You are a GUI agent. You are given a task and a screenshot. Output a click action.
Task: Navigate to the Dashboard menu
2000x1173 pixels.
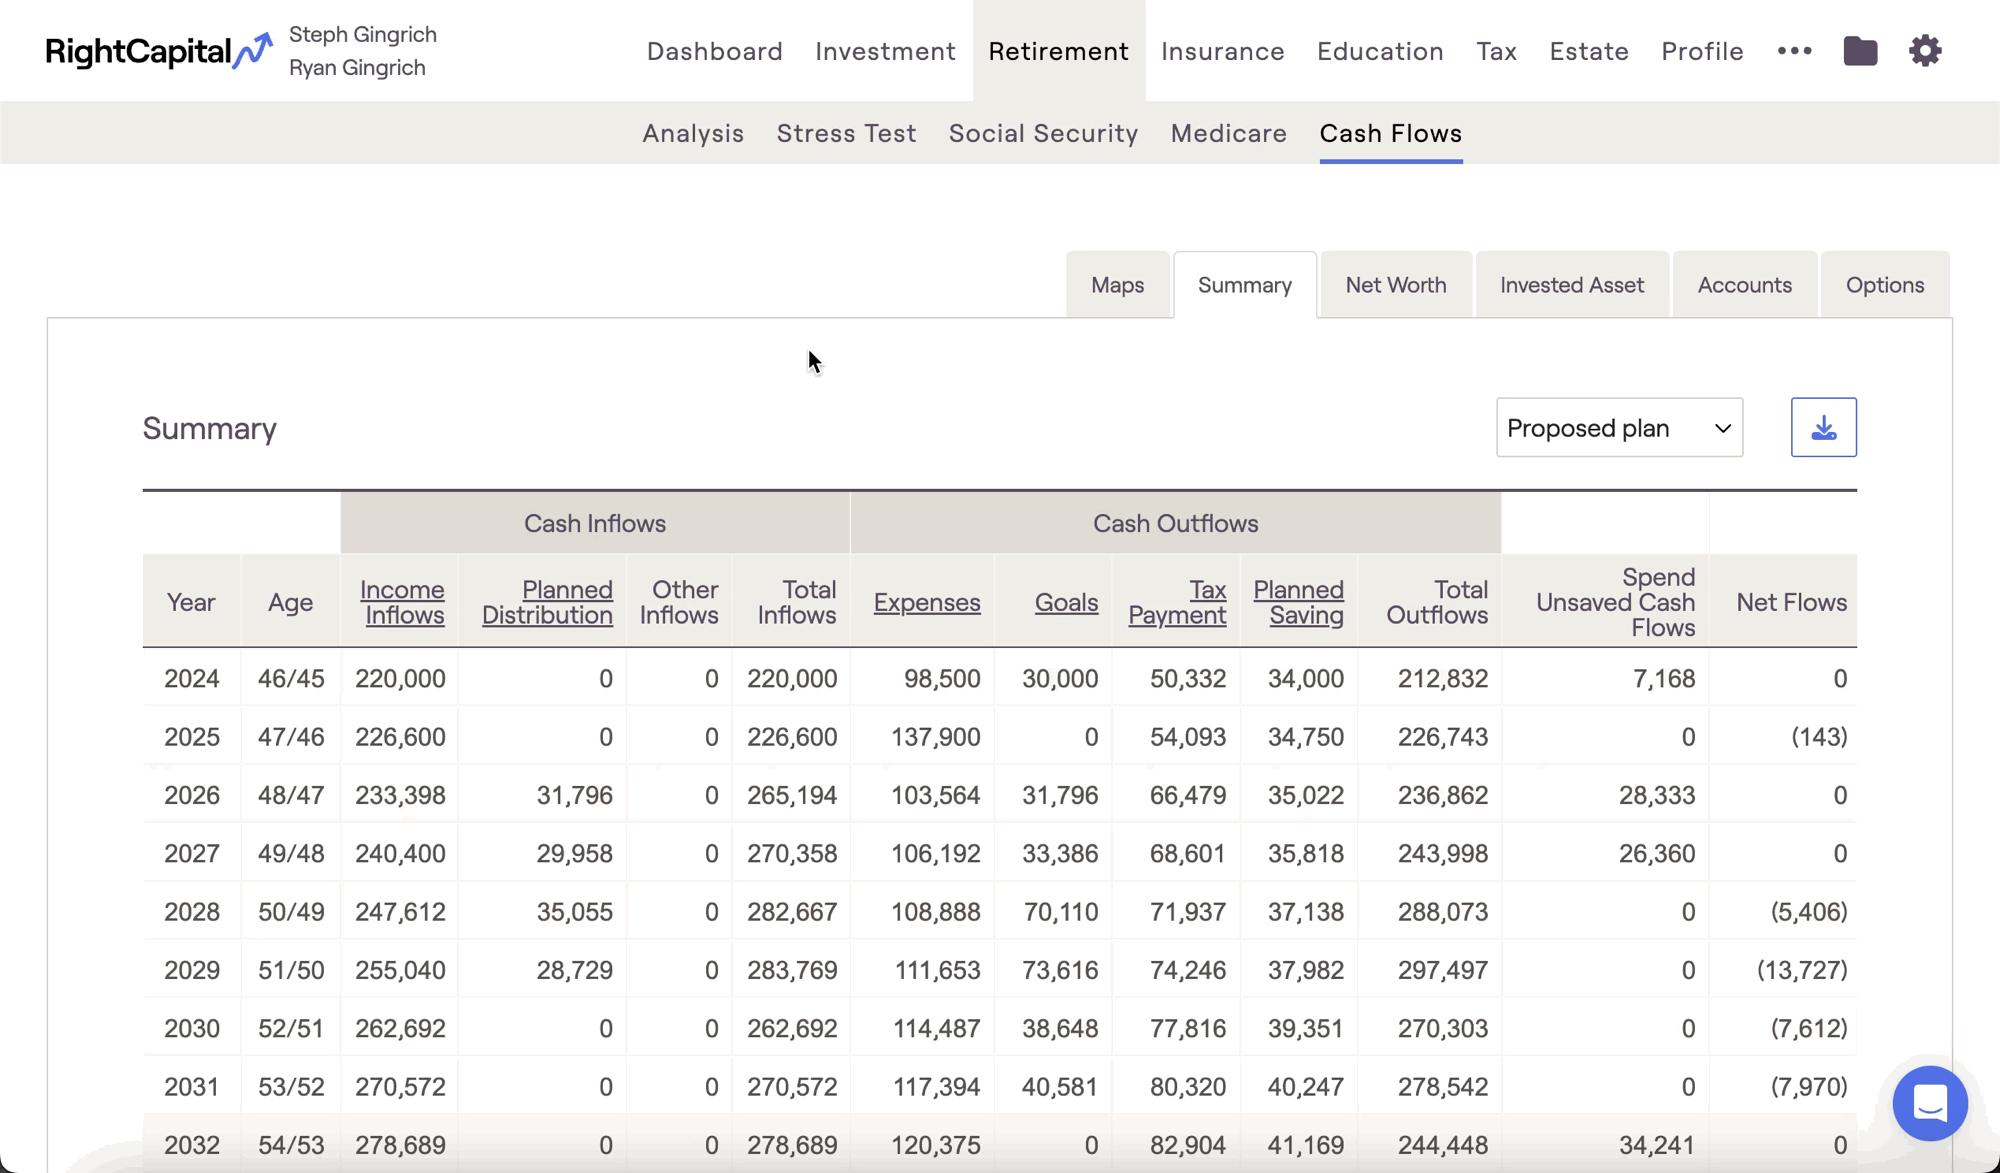coord(714,51)
